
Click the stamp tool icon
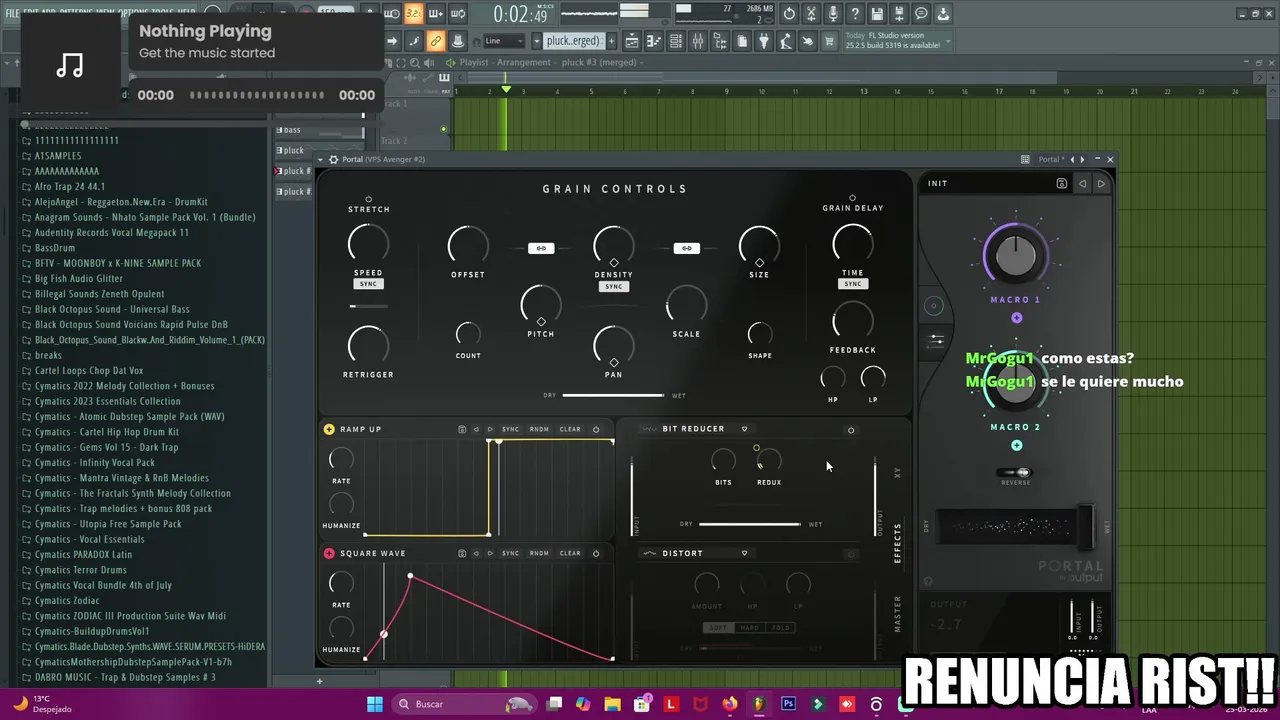coord(458,41)
